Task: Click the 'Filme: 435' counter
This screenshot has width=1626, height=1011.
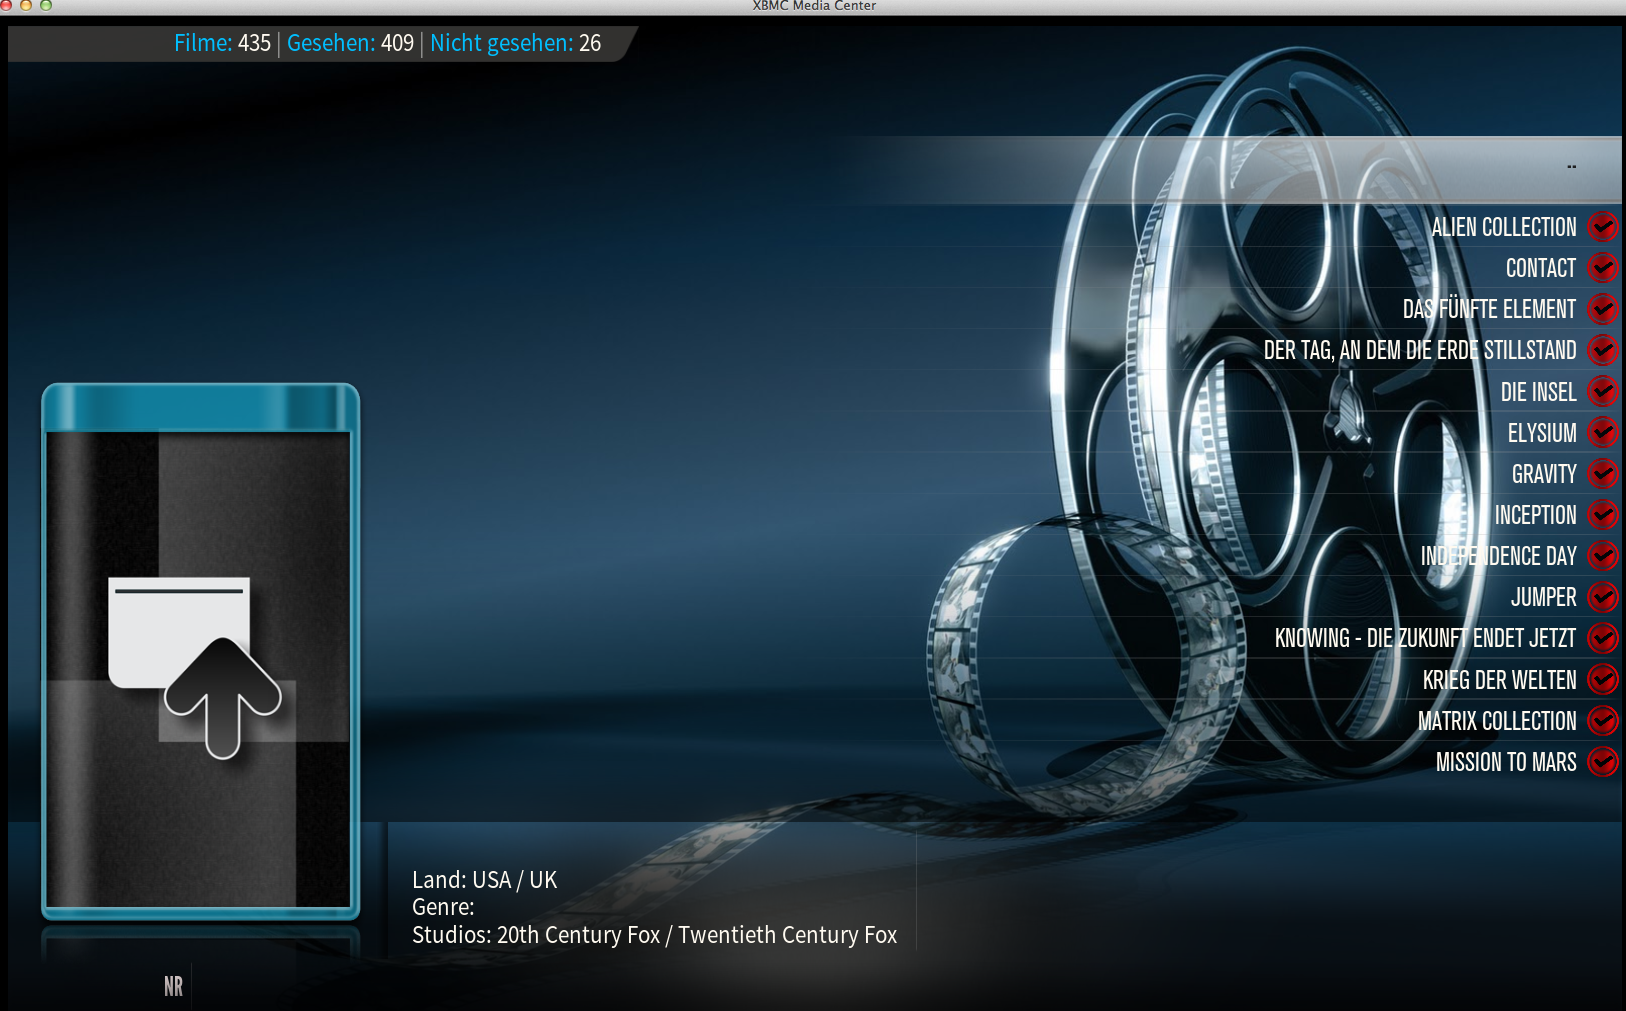Action: pos(222,43)
